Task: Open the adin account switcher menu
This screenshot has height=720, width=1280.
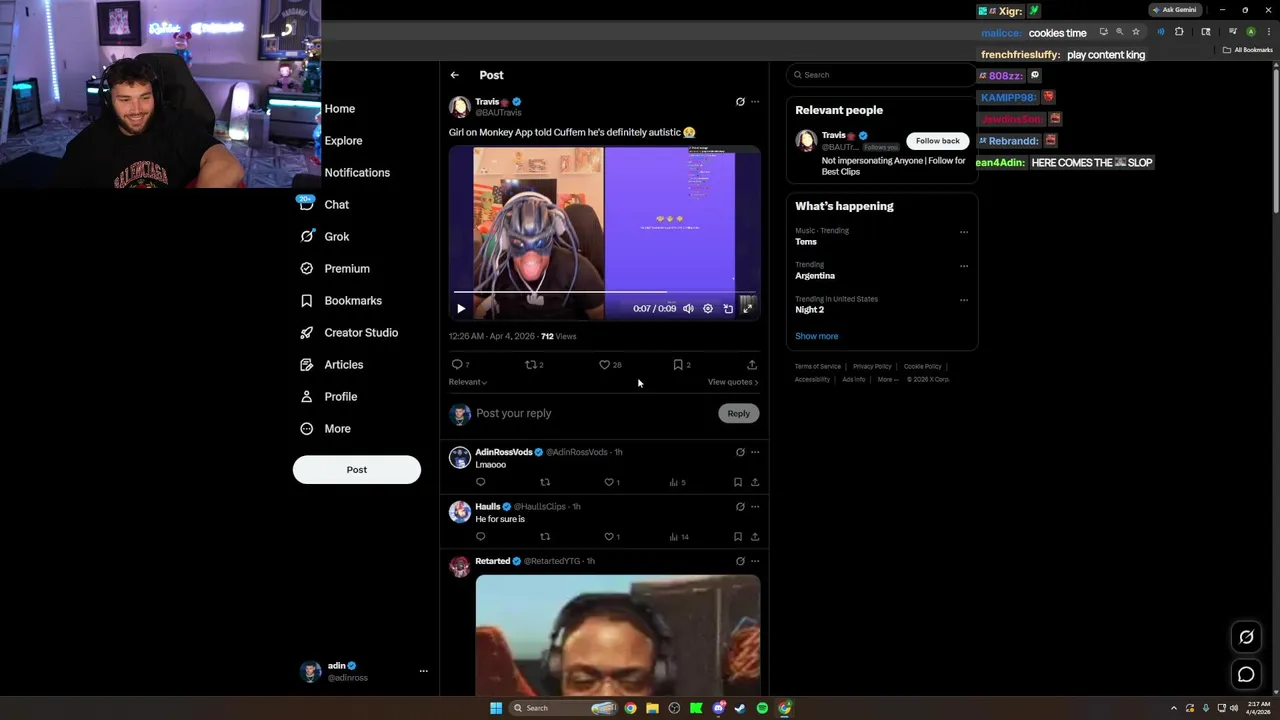Action: [364, 671]
